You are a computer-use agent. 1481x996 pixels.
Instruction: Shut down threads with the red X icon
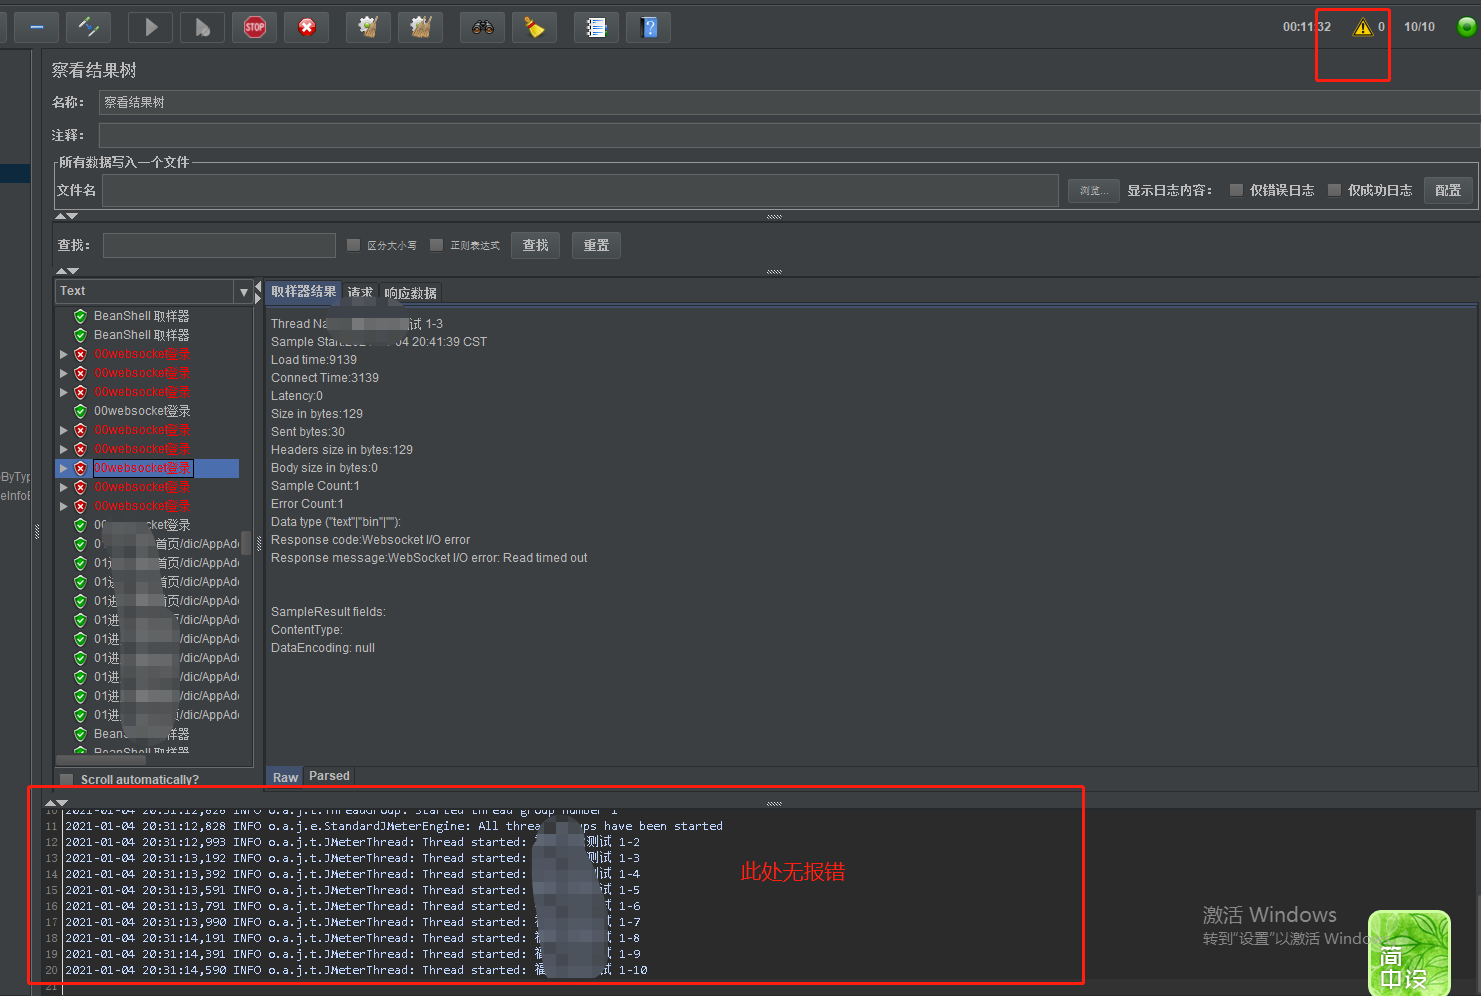[x=307, y=27]
